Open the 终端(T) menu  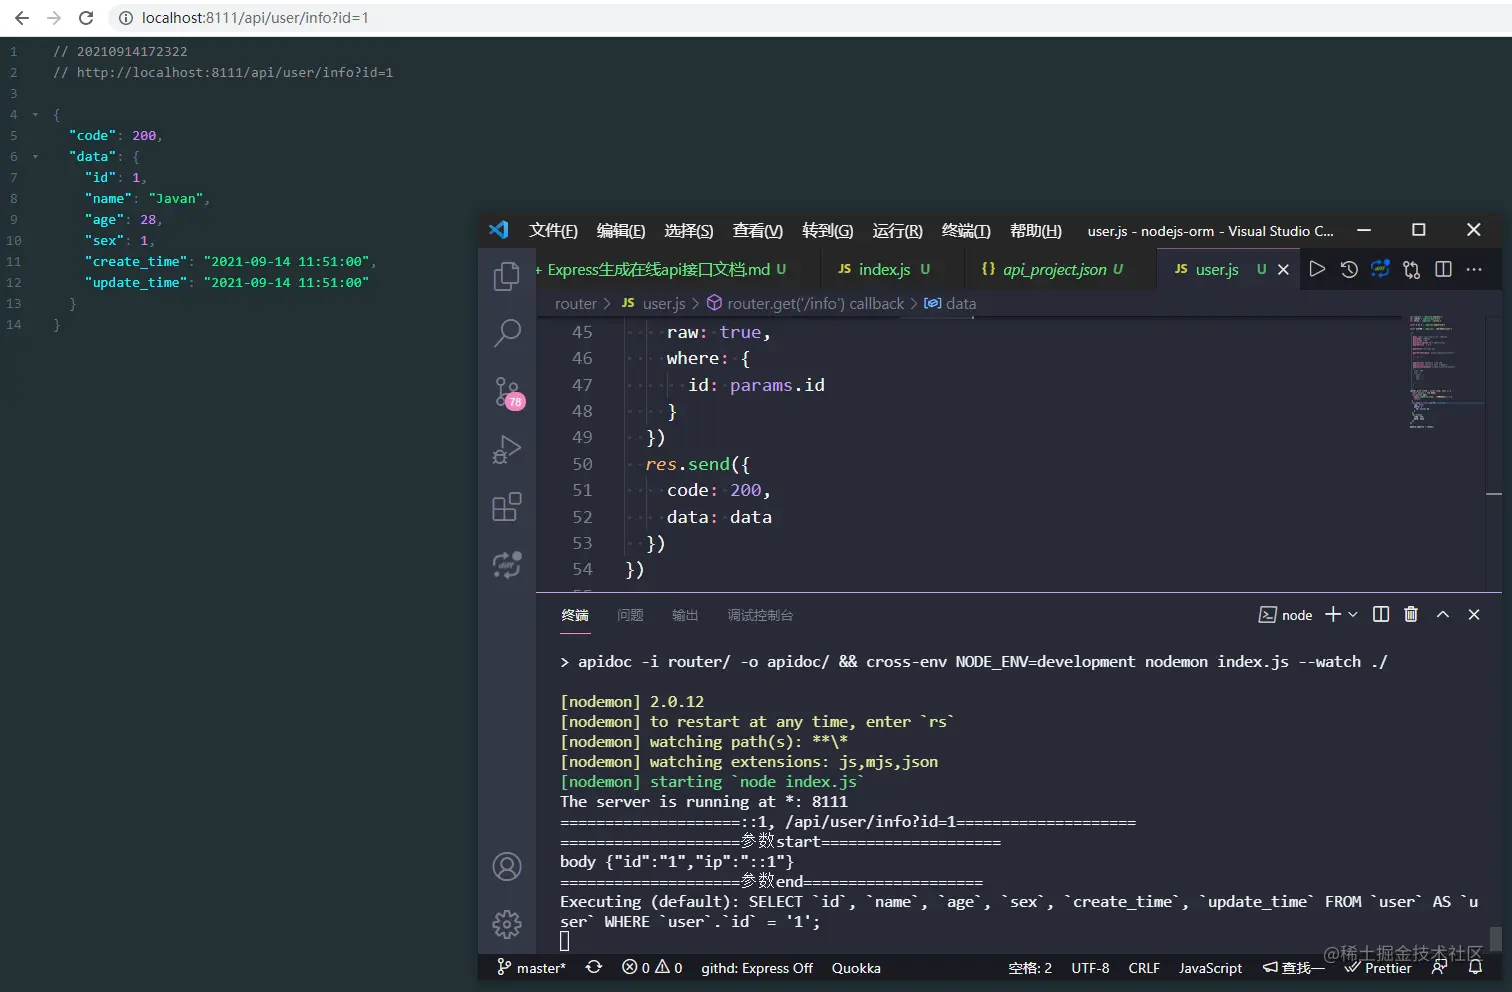964,230
